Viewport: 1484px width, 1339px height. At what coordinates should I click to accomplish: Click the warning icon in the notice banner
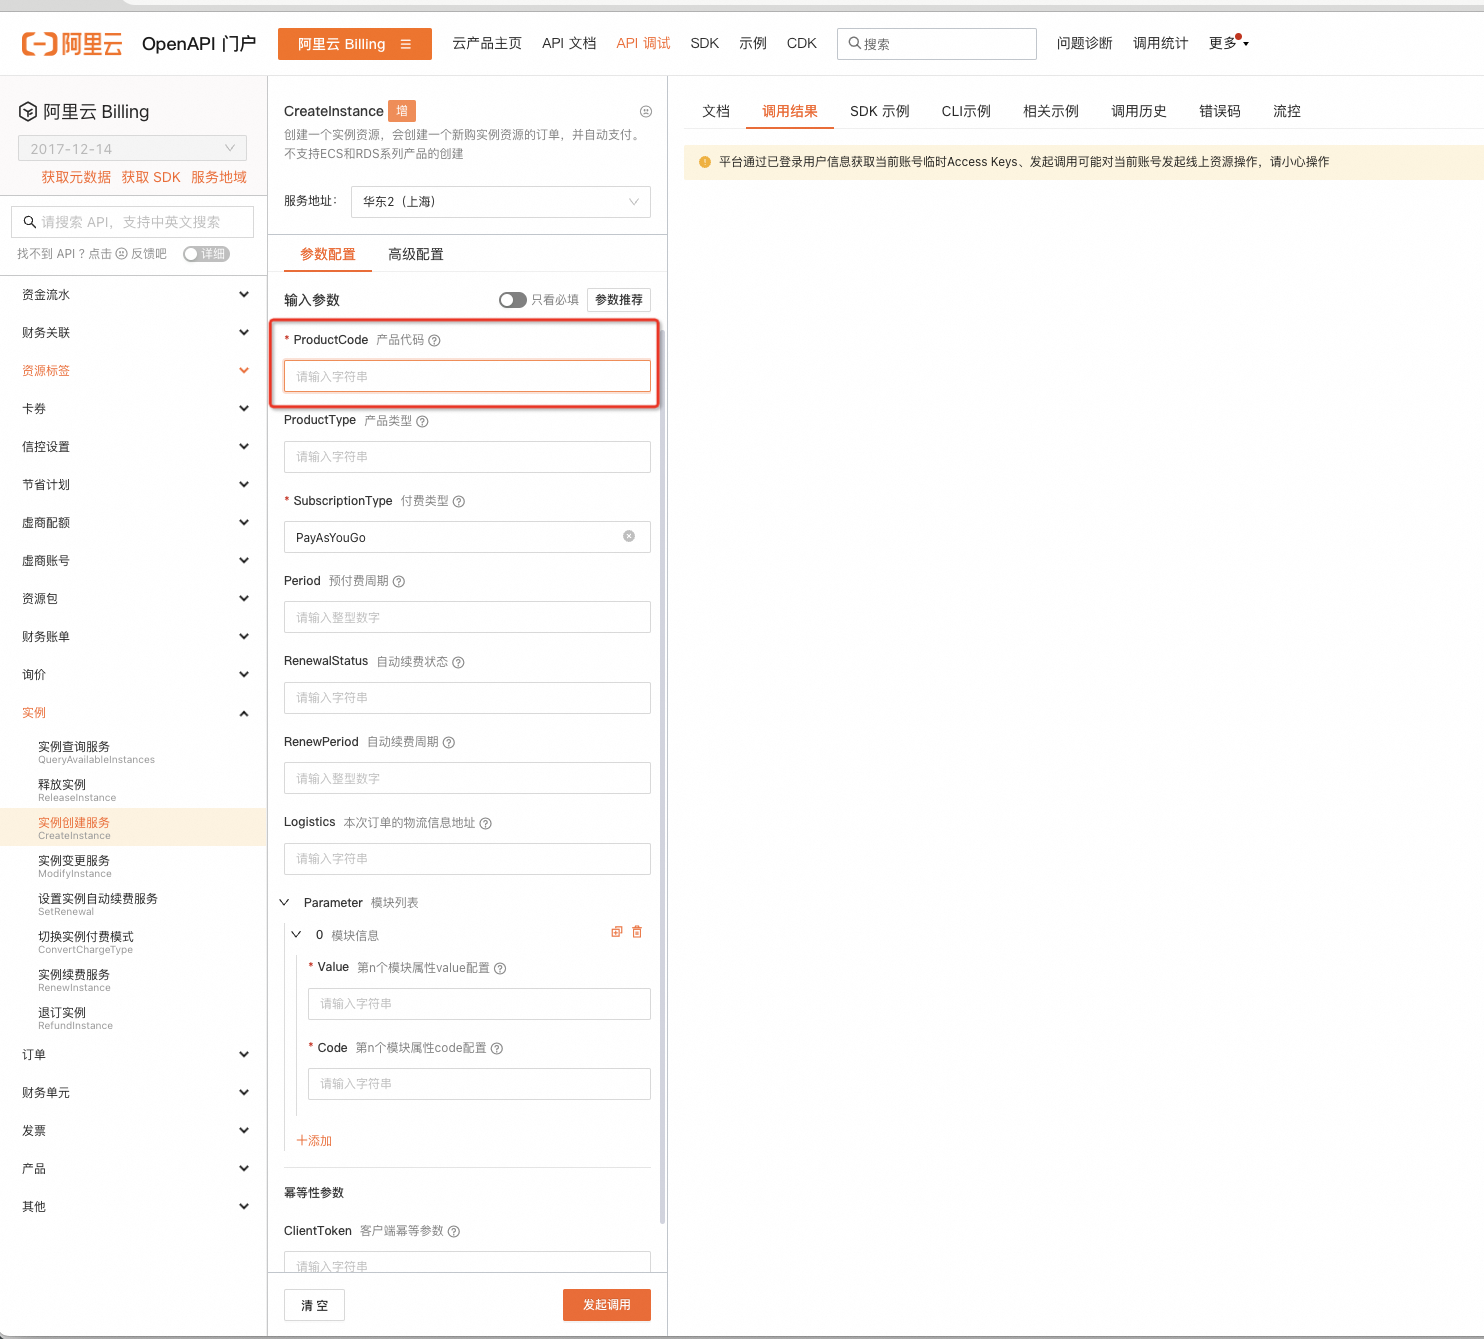coord(705,162)
